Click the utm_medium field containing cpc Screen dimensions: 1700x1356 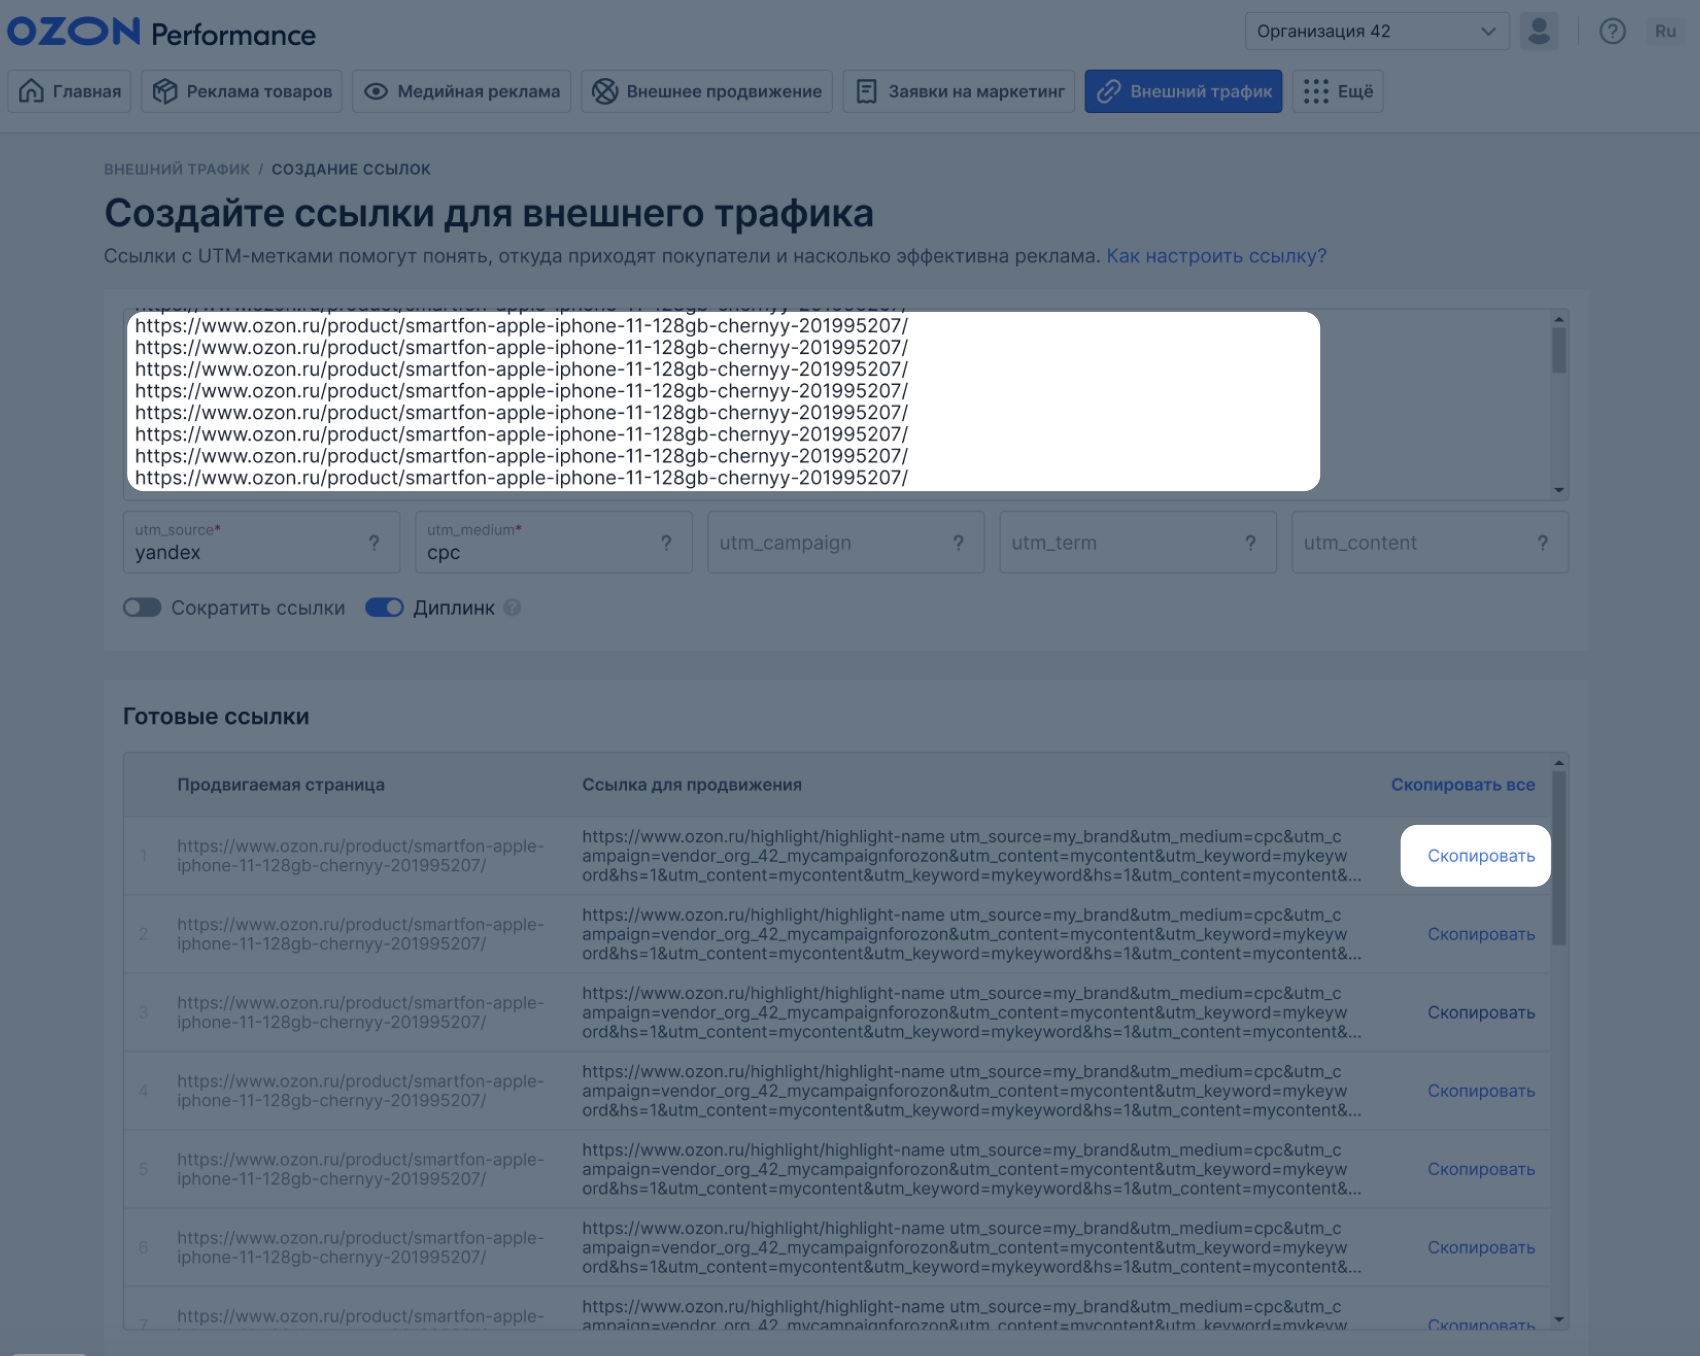point(553,542)
